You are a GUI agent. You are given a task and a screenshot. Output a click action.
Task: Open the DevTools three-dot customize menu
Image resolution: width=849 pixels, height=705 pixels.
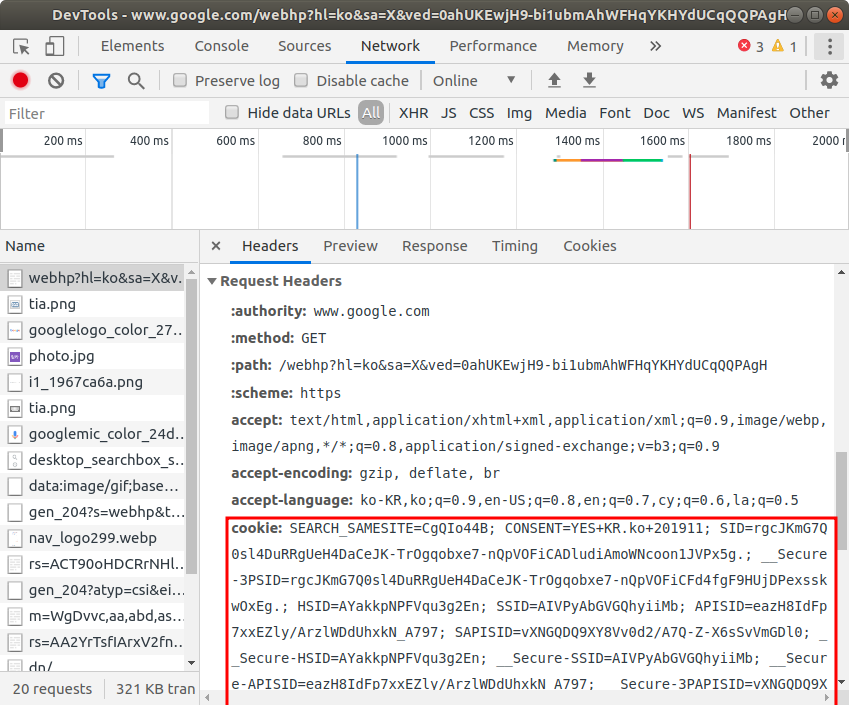[x=830, y=47]
